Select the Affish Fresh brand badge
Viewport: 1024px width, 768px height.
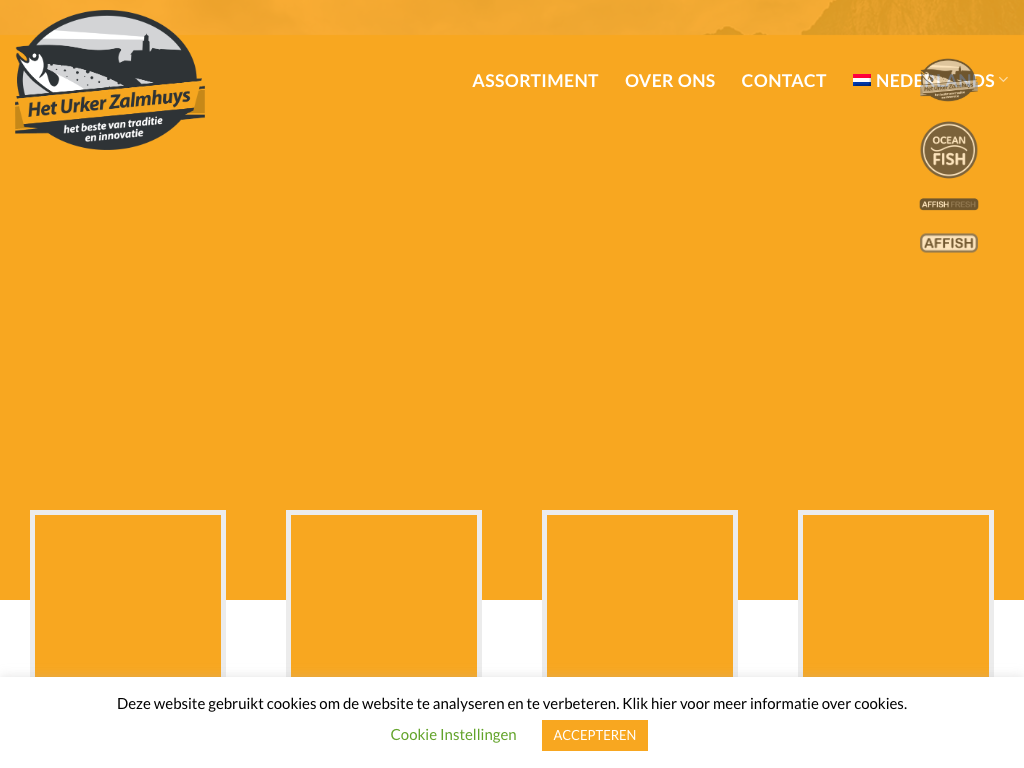pos(948,204)
